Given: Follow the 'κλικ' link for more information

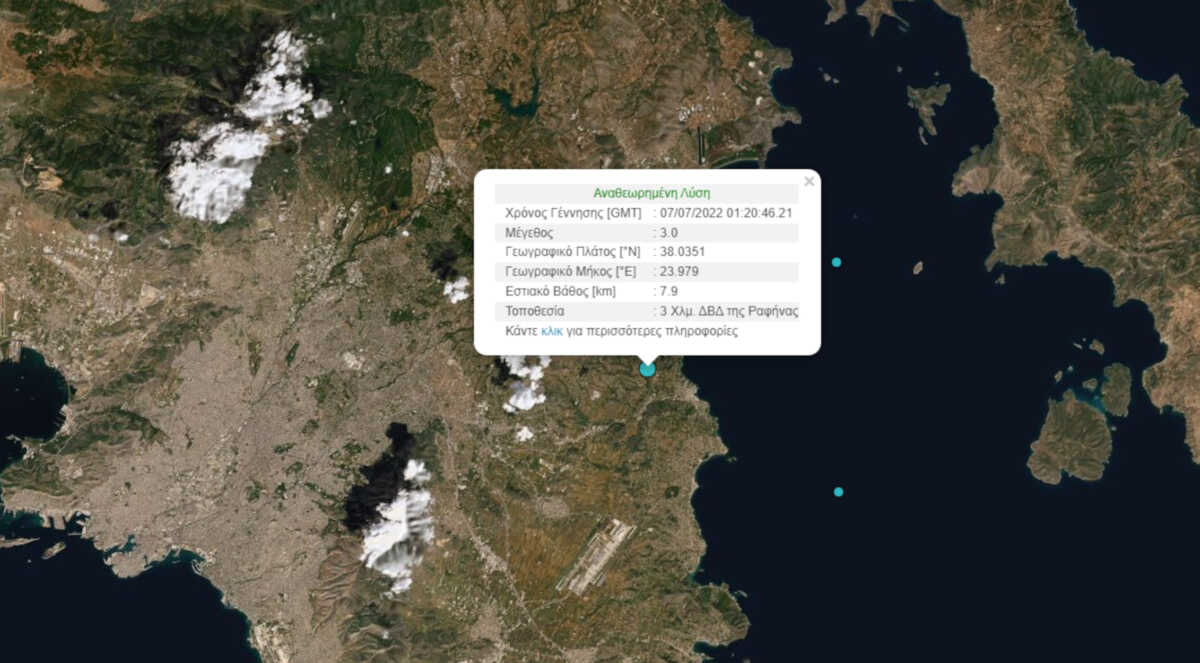Looking at the screenshot, I should pos(552,331).
